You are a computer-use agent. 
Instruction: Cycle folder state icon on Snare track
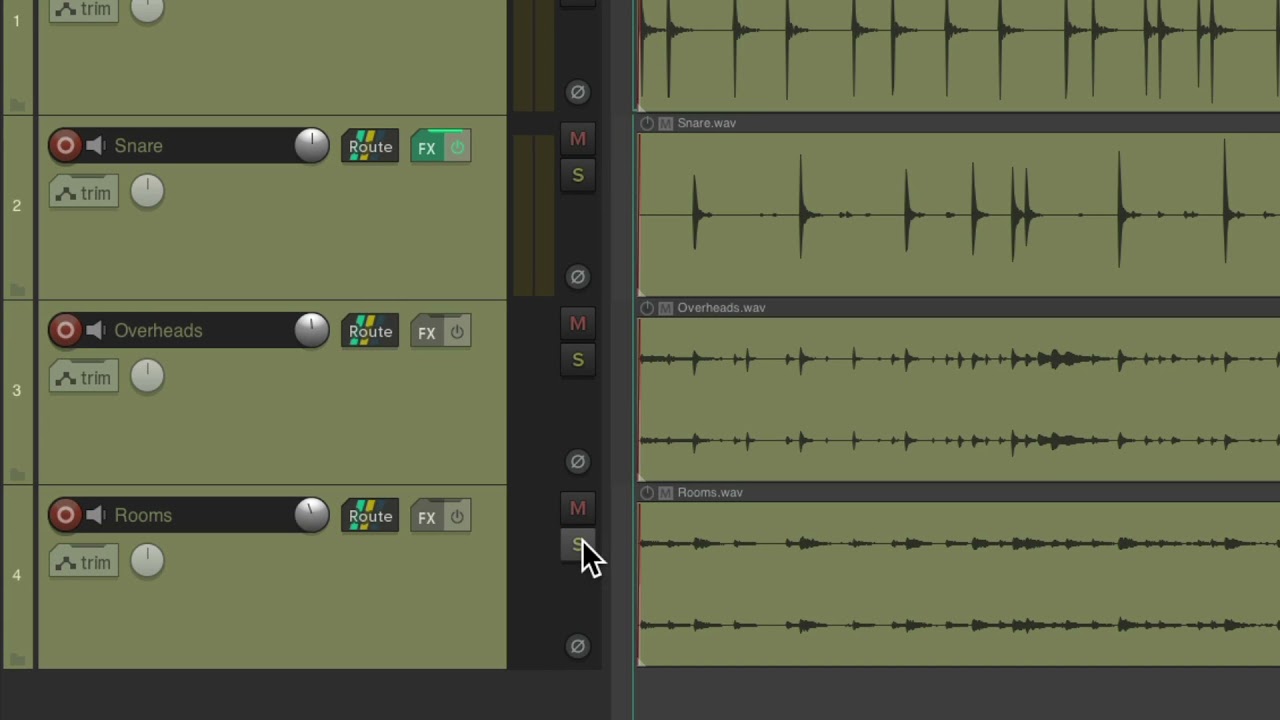pos(16,290)
